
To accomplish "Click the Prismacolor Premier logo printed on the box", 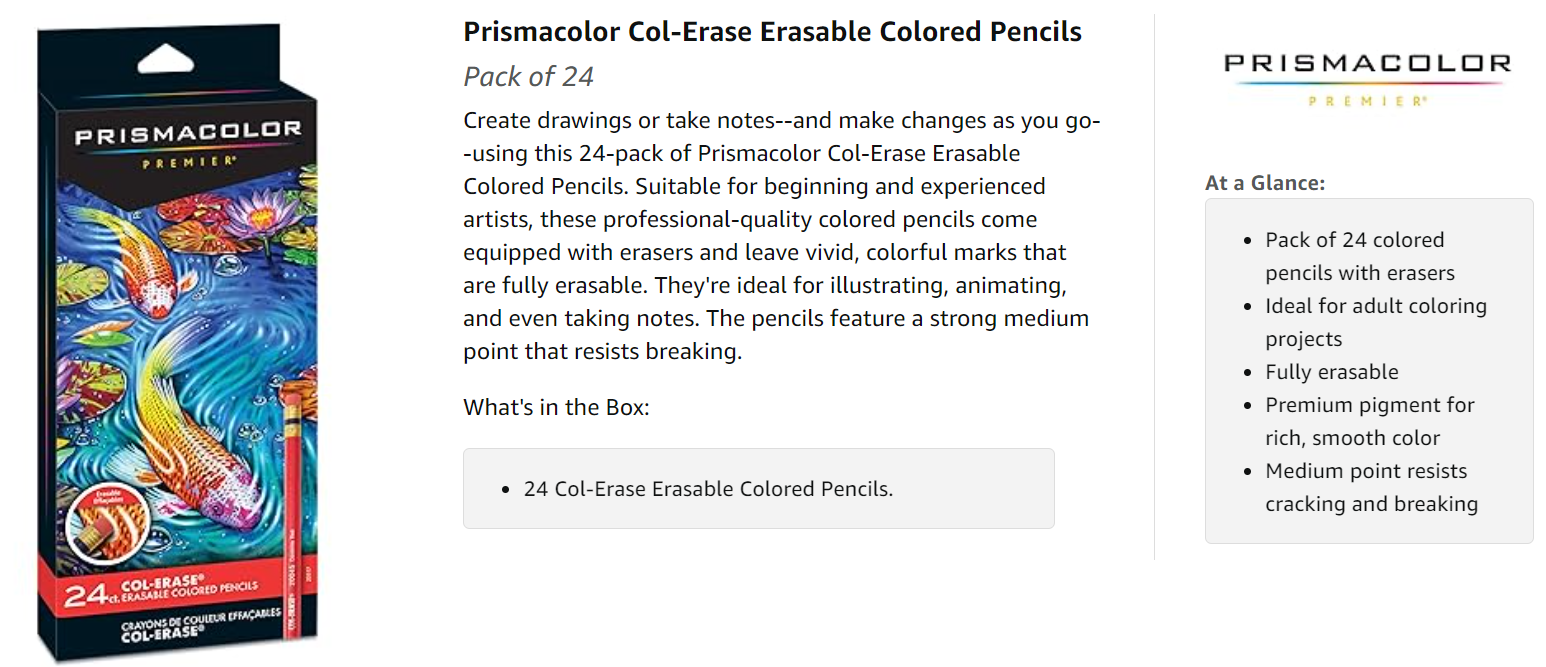I will [x=187, y=139].
